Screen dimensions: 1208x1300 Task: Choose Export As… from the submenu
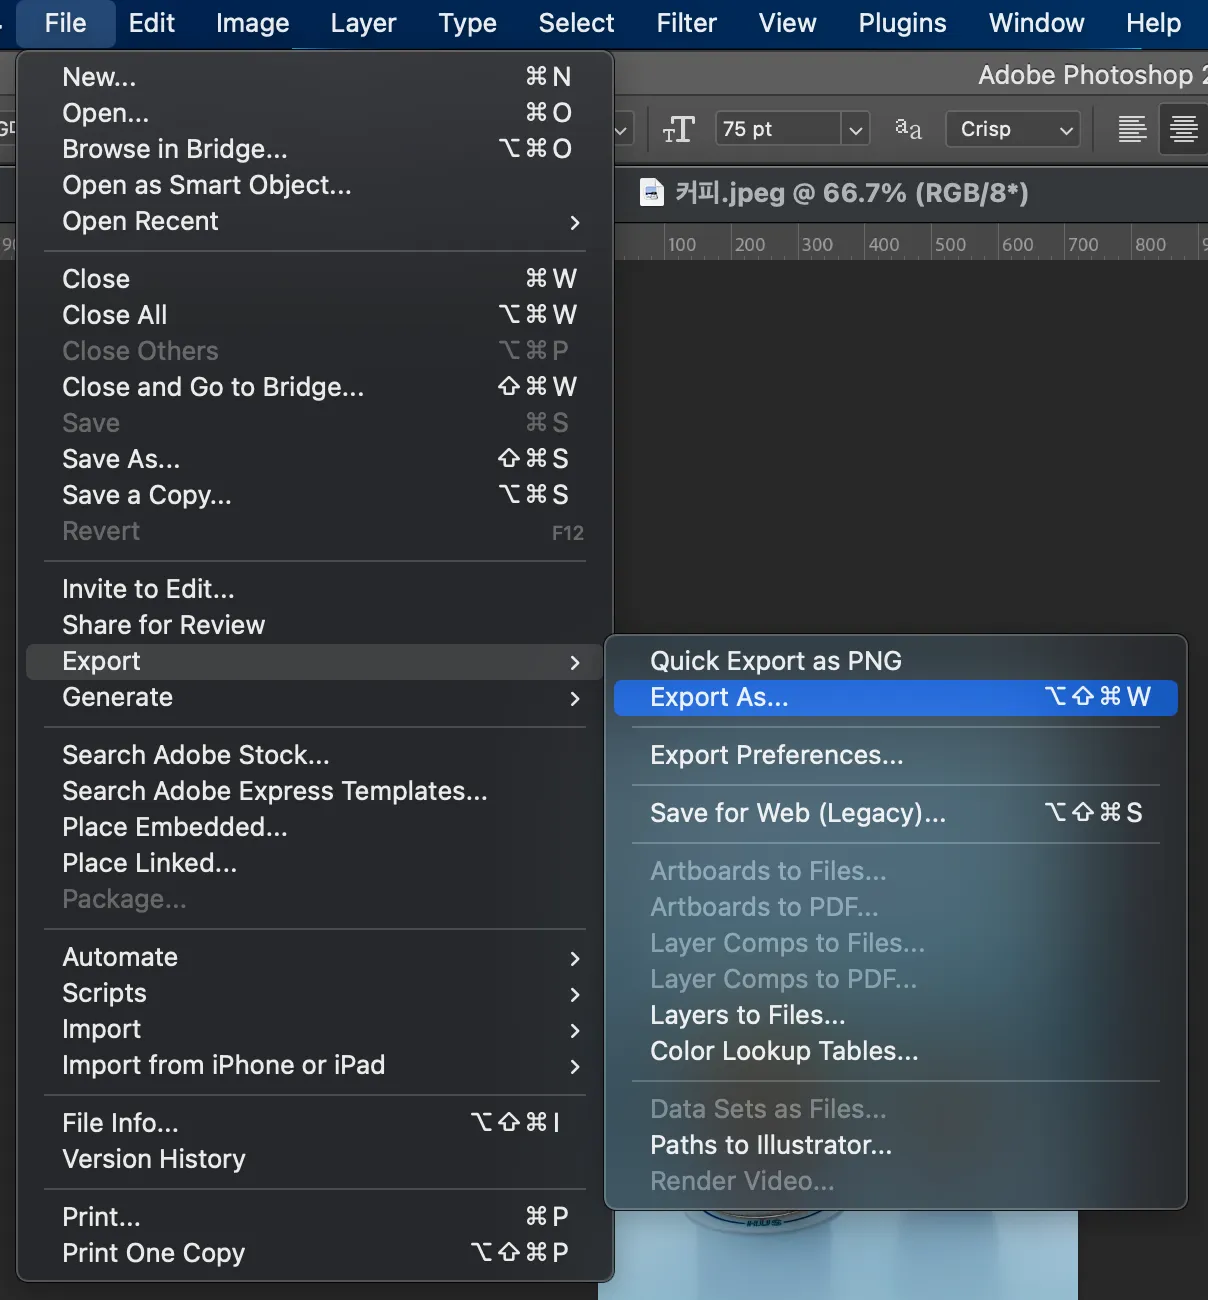(896, 697)
